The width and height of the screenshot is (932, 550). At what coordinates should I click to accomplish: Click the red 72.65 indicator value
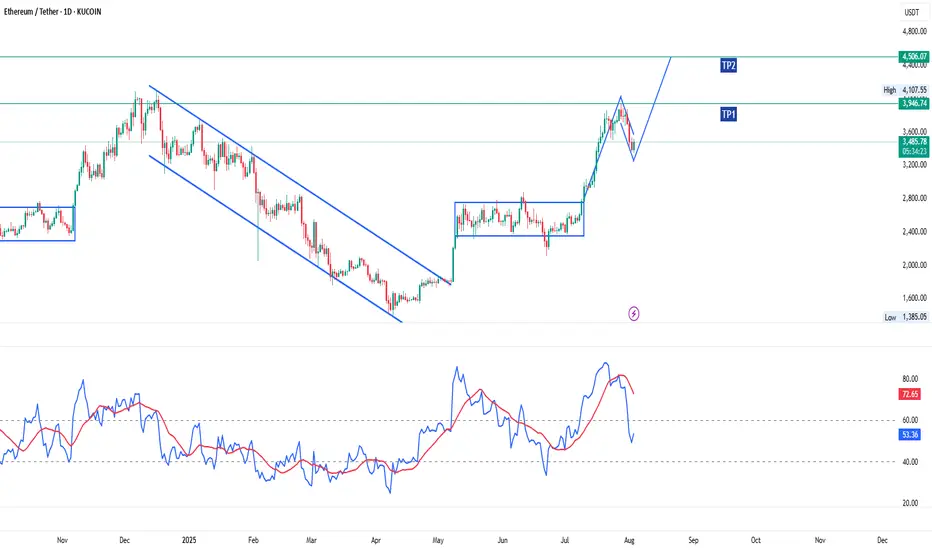coord(910,394)
